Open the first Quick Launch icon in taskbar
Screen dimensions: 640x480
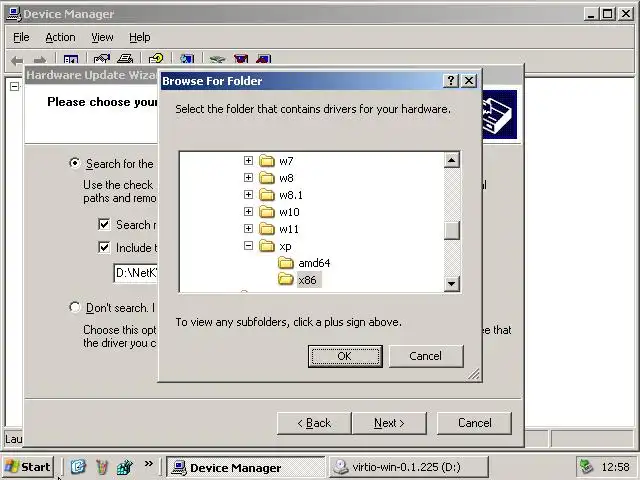click(78, 467)
